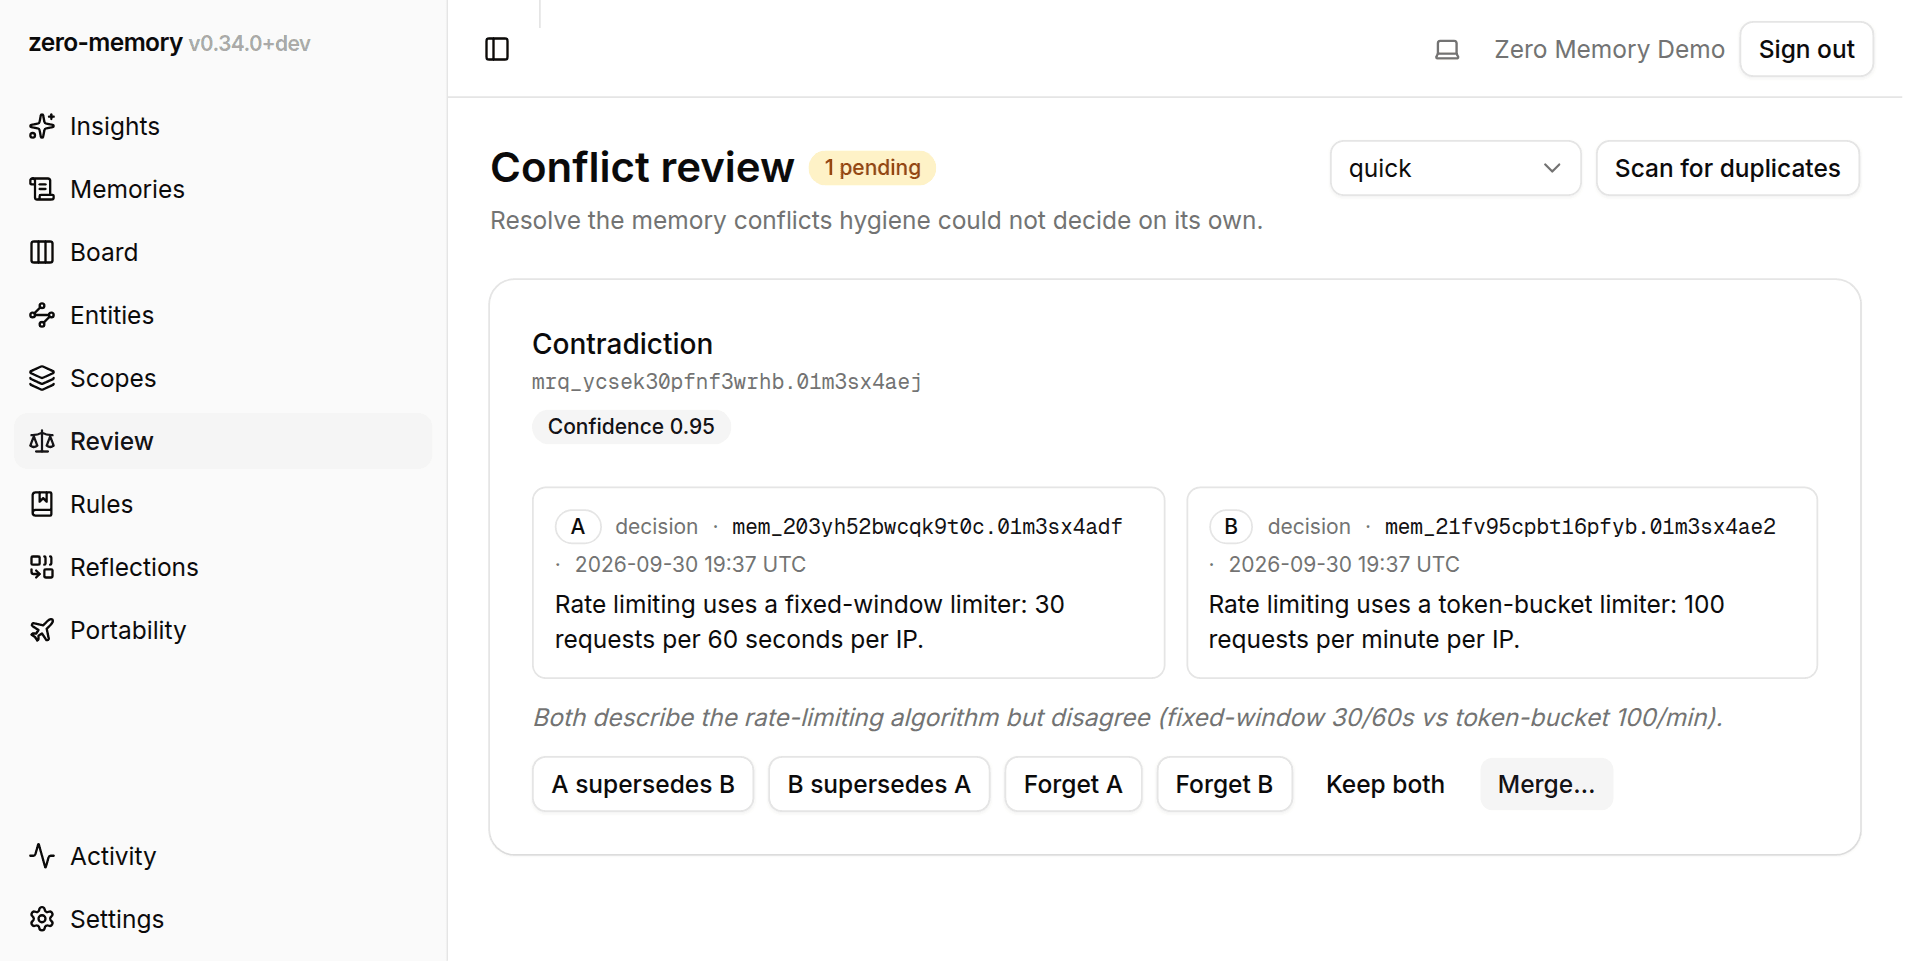The image size is (1920, 961).
Task: Click the Board columns icon
Action: click(42, 252)
